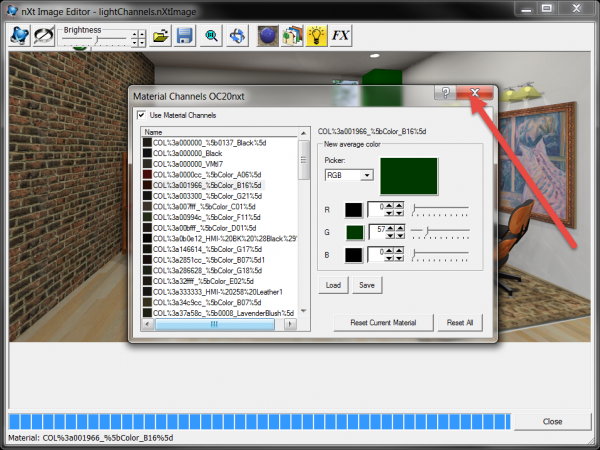Image resolution: width=600 pixels, height=450 pixels.
Task: Open the blue sphere material icon
Action: point(267,36)
